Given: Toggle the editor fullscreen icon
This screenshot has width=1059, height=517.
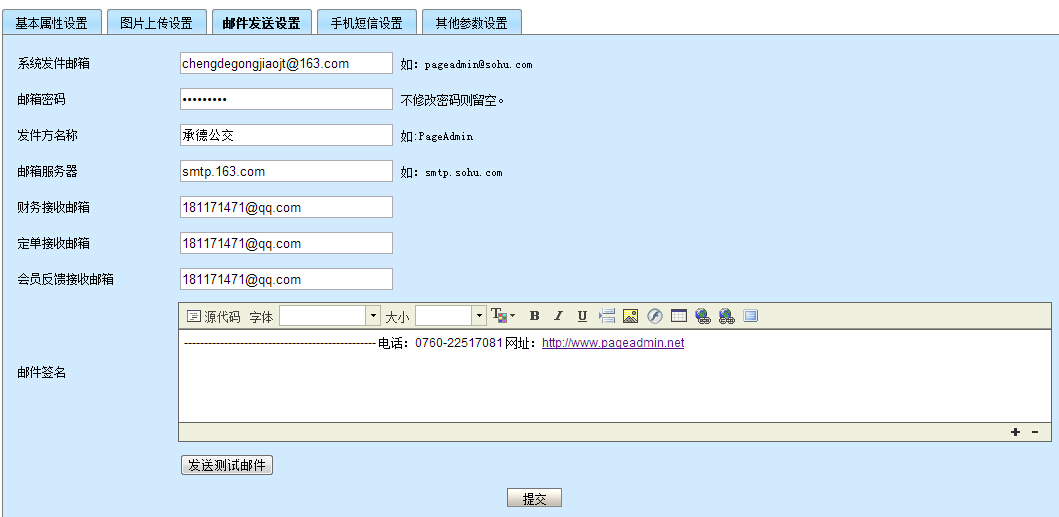Looking at the screenshot, I should (x=751, y=316).
